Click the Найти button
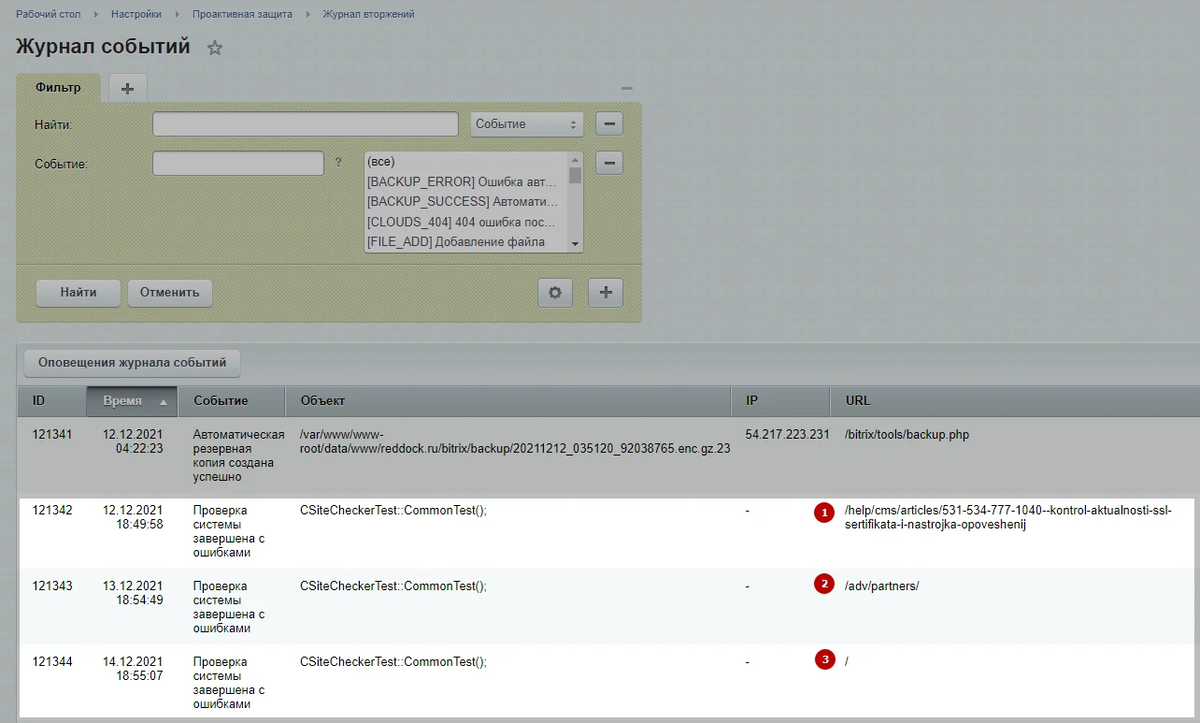Viewport: 1200px width, 723px height. pos(78,293)
